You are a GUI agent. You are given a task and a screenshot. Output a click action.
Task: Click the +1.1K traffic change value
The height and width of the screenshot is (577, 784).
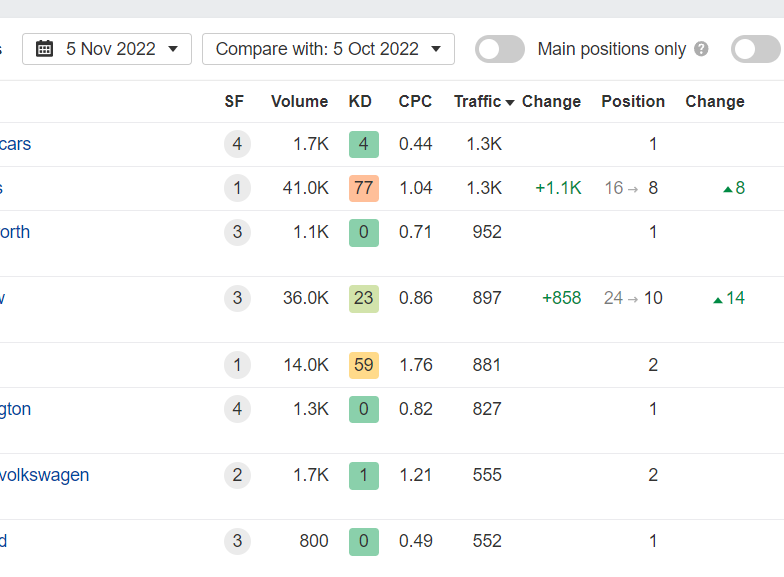coord(558,188)
